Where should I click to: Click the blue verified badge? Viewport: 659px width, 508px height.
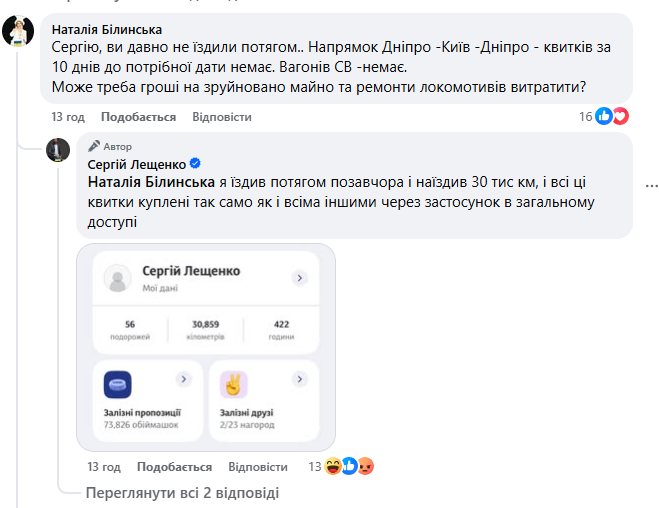click(196, 163)
